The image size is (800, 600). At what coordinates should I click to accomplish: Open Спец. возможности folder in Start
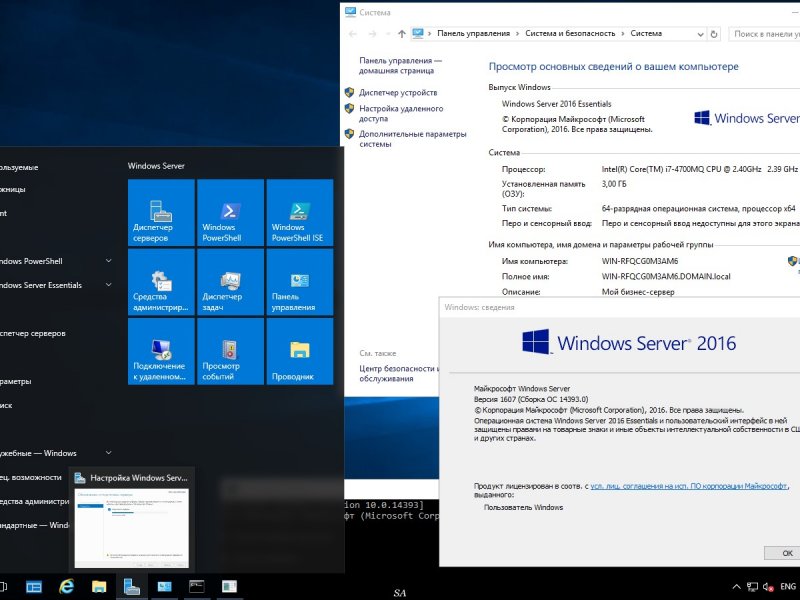pyautogui.click(x=31, y=477)
